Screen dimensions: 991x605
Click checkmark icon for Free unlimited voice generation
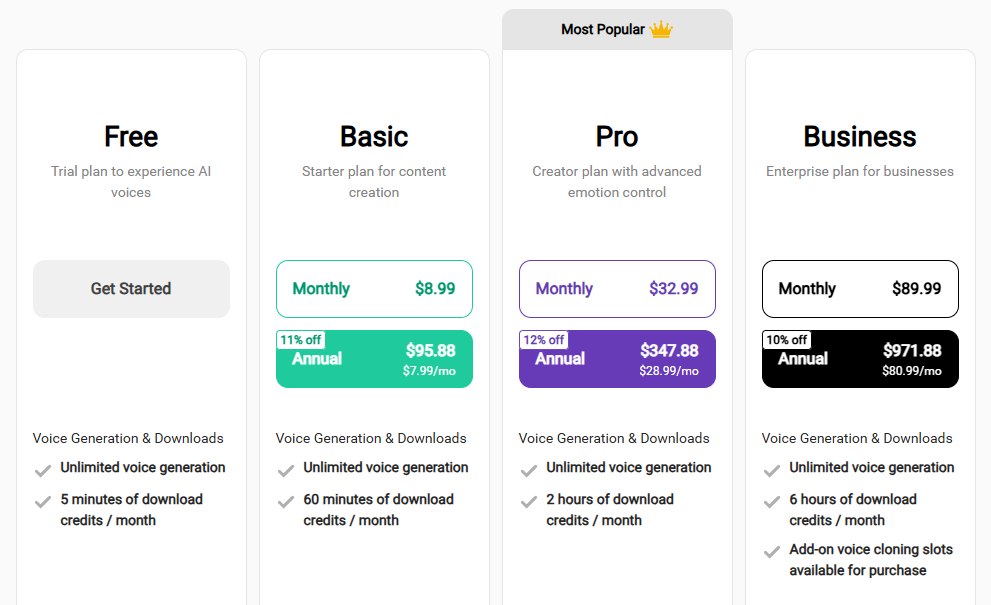43,470
